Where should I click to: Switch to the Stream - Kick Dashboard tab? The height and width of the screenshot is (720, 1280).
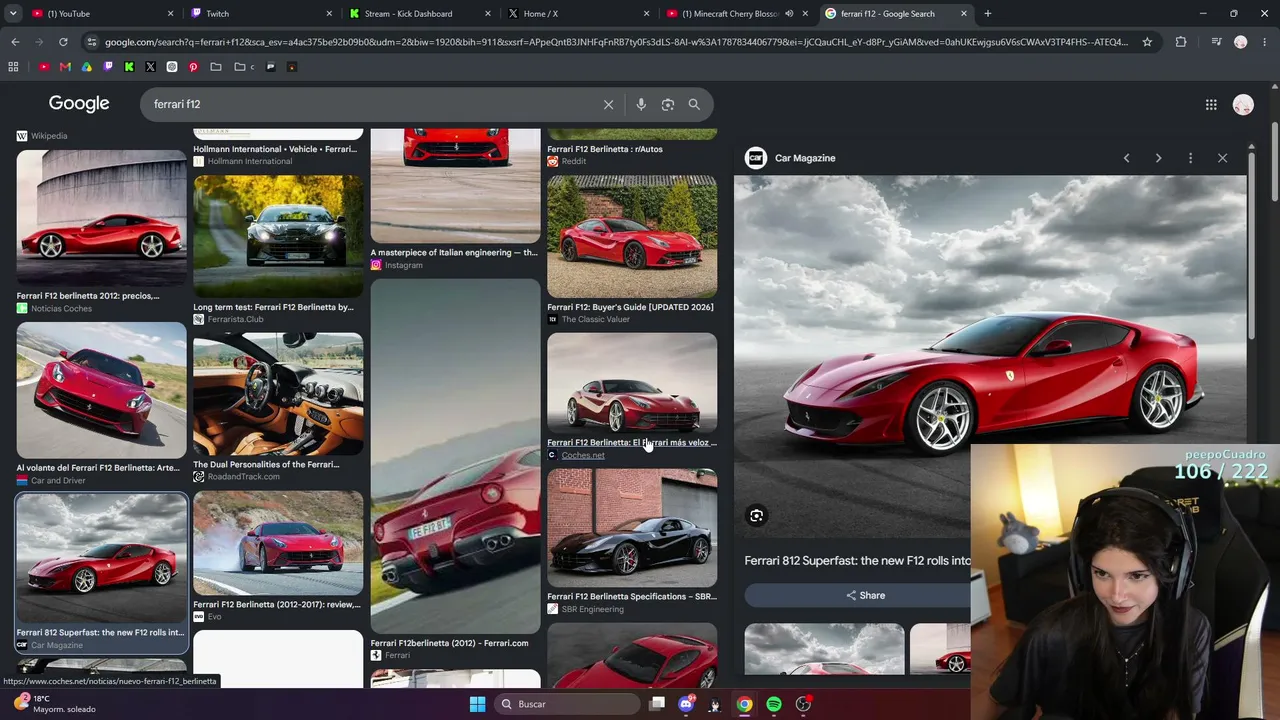coord(420,14)
